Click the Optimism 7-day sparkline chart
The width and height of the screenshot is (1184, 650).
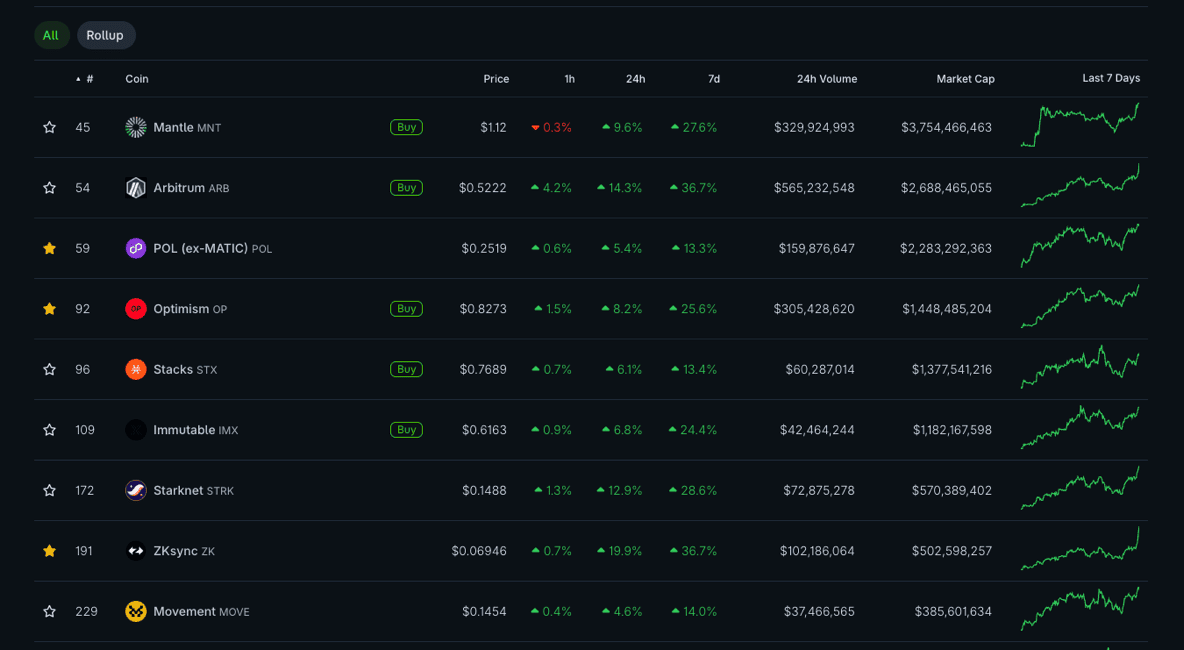click(x=1079, y=308)
